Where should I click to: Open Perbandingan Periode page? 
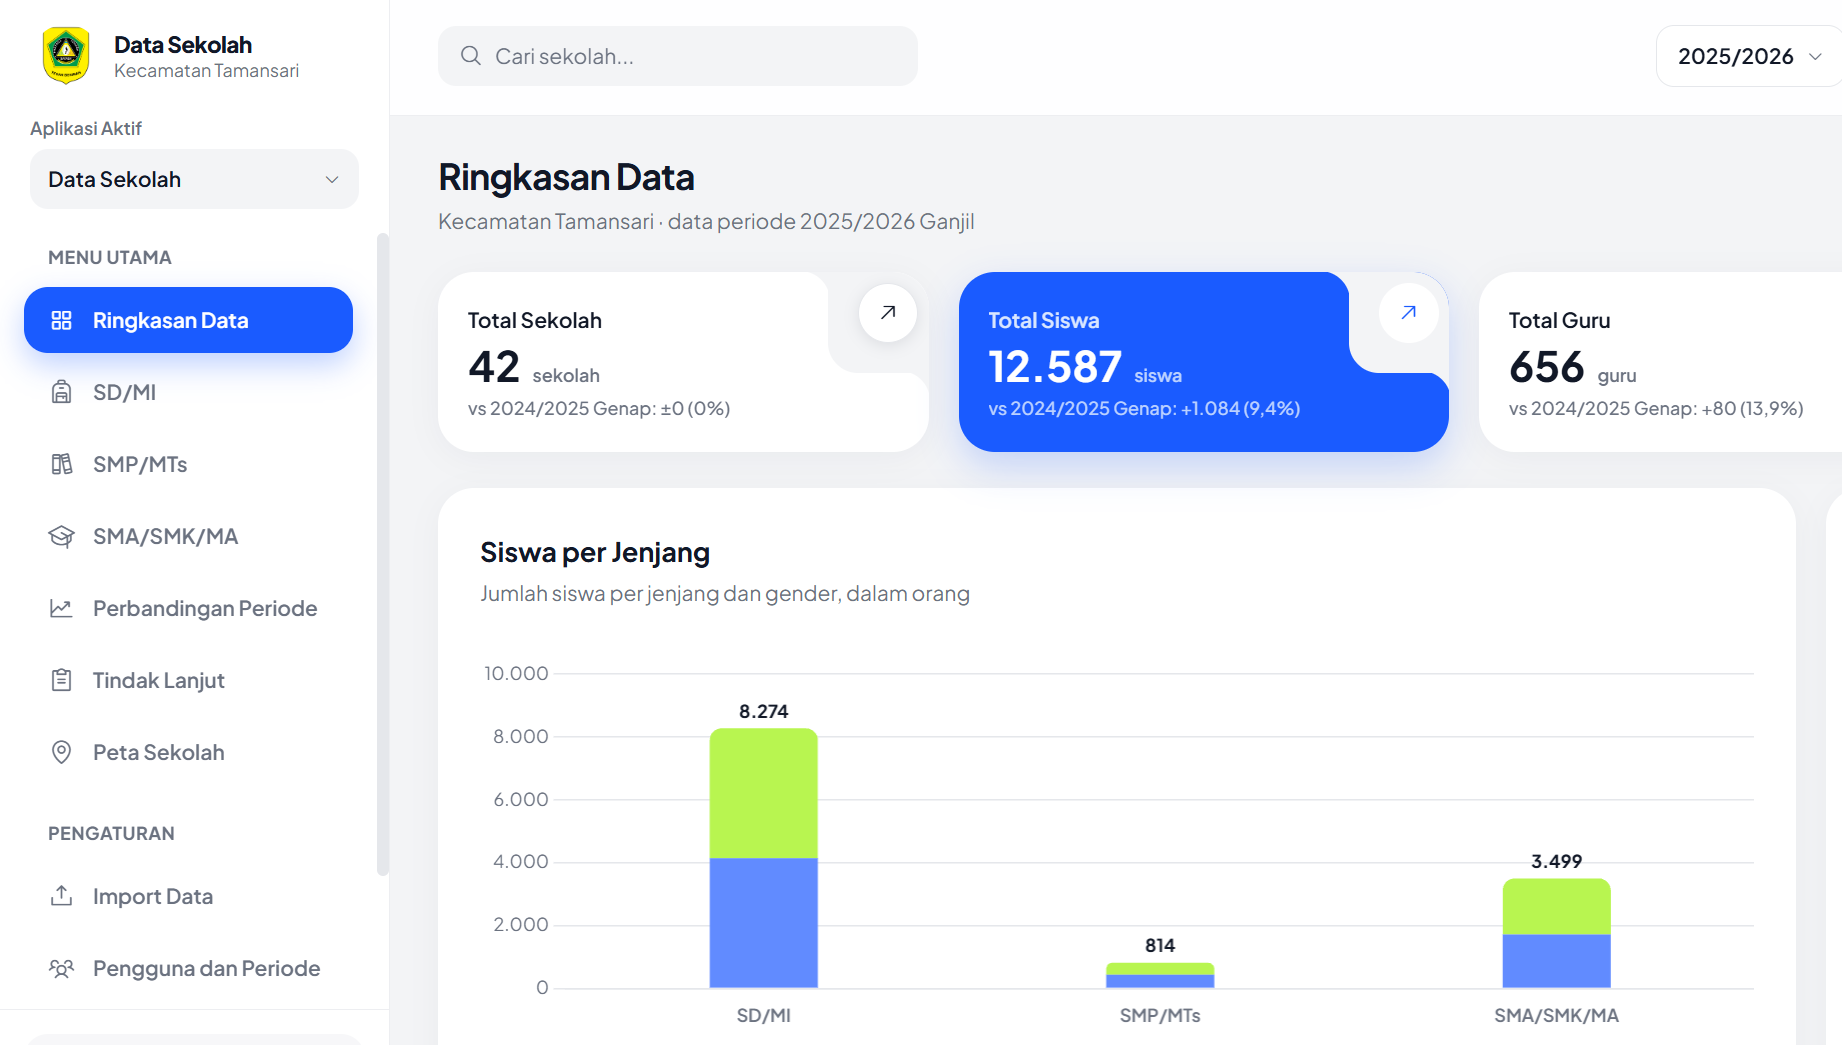tap(188, 608)
